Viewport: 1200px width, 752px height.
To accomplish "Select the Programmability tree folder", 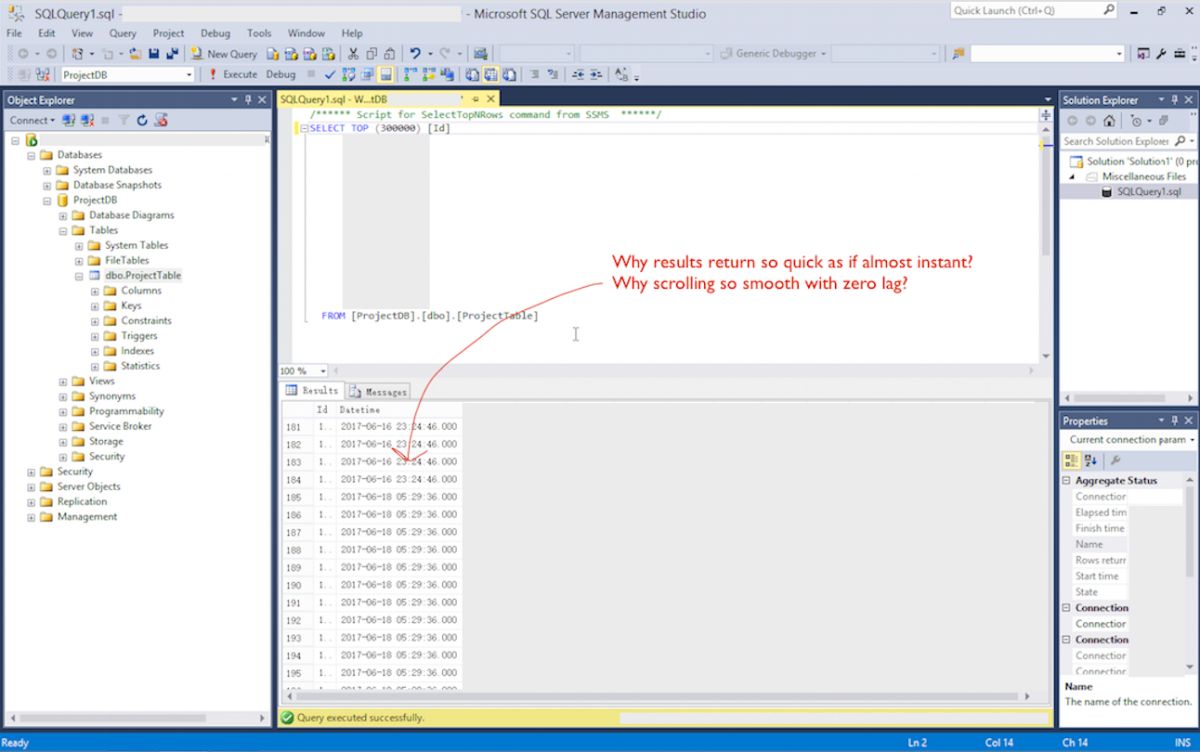I will [x=126, y=411].
